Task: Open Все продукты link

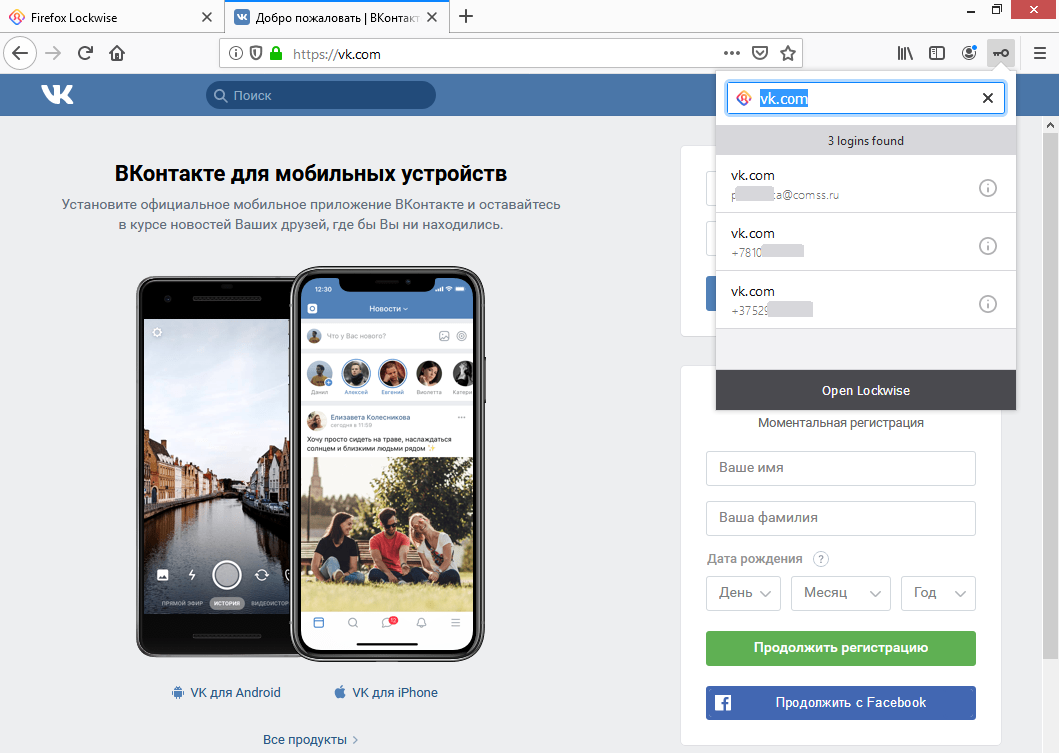Action: (x=310, y=739)
